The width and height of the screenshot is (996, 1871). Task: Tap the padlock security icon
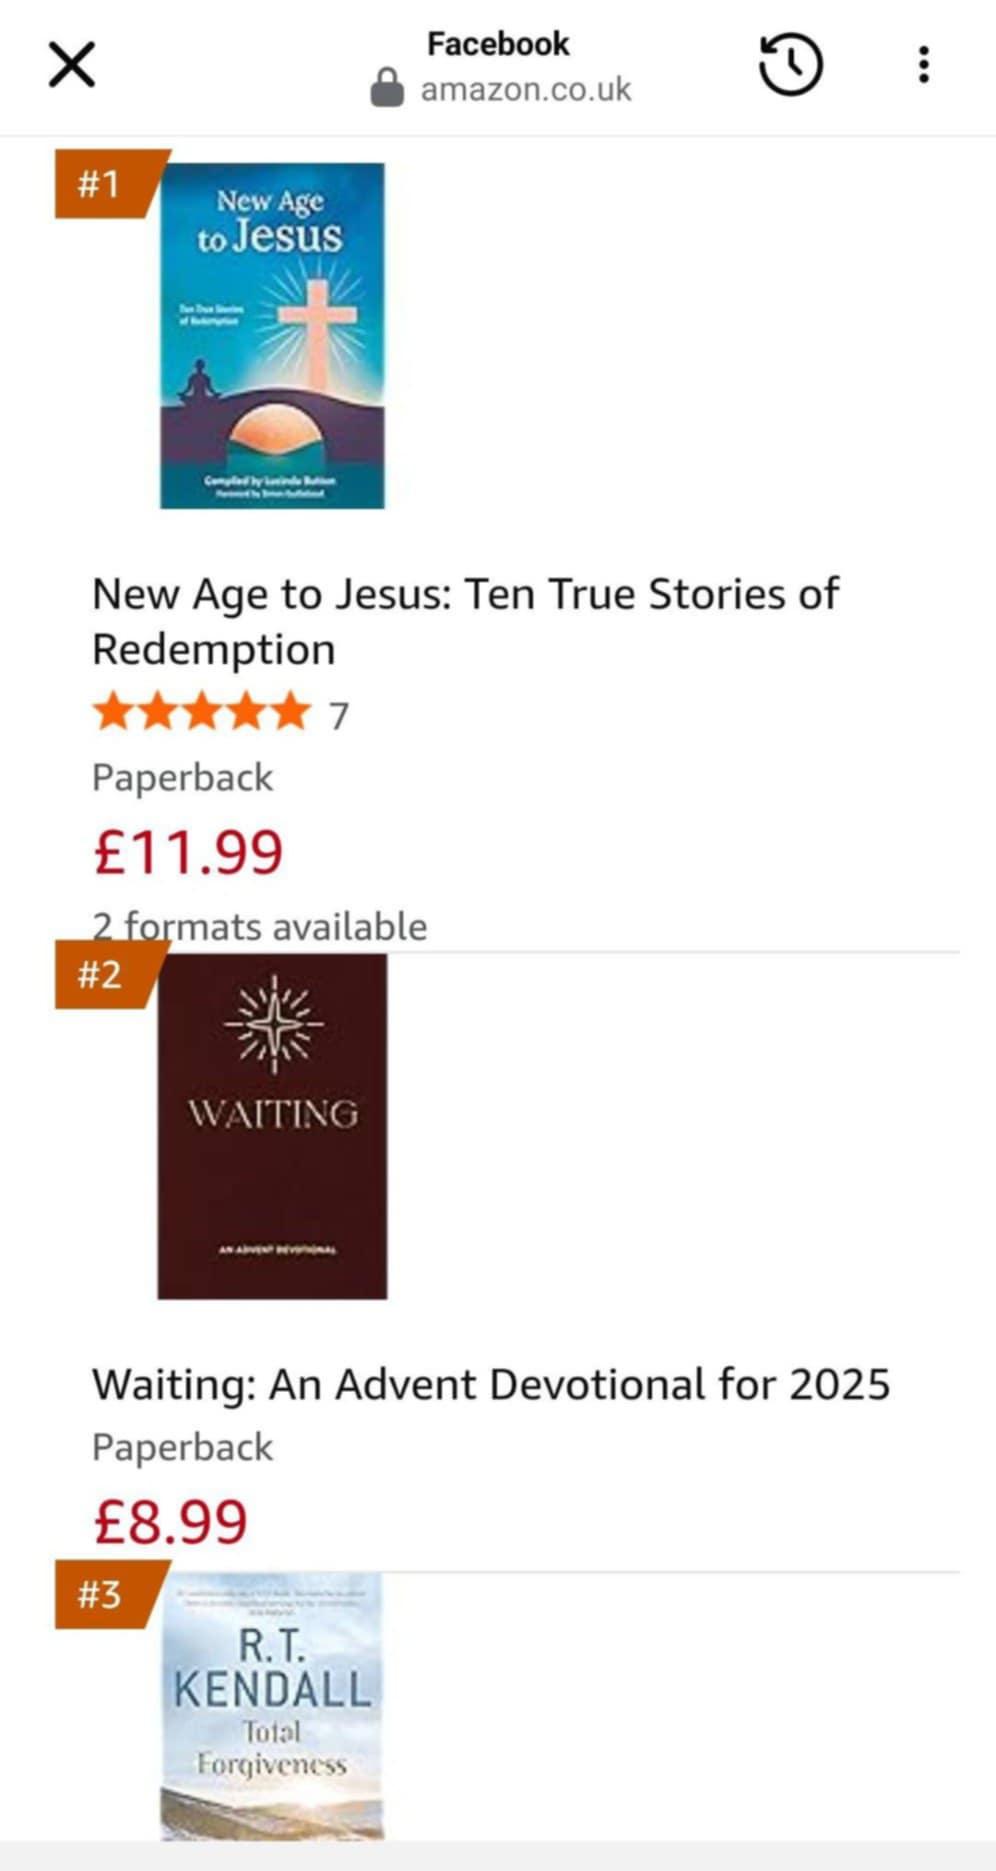[x=387, y=88]
